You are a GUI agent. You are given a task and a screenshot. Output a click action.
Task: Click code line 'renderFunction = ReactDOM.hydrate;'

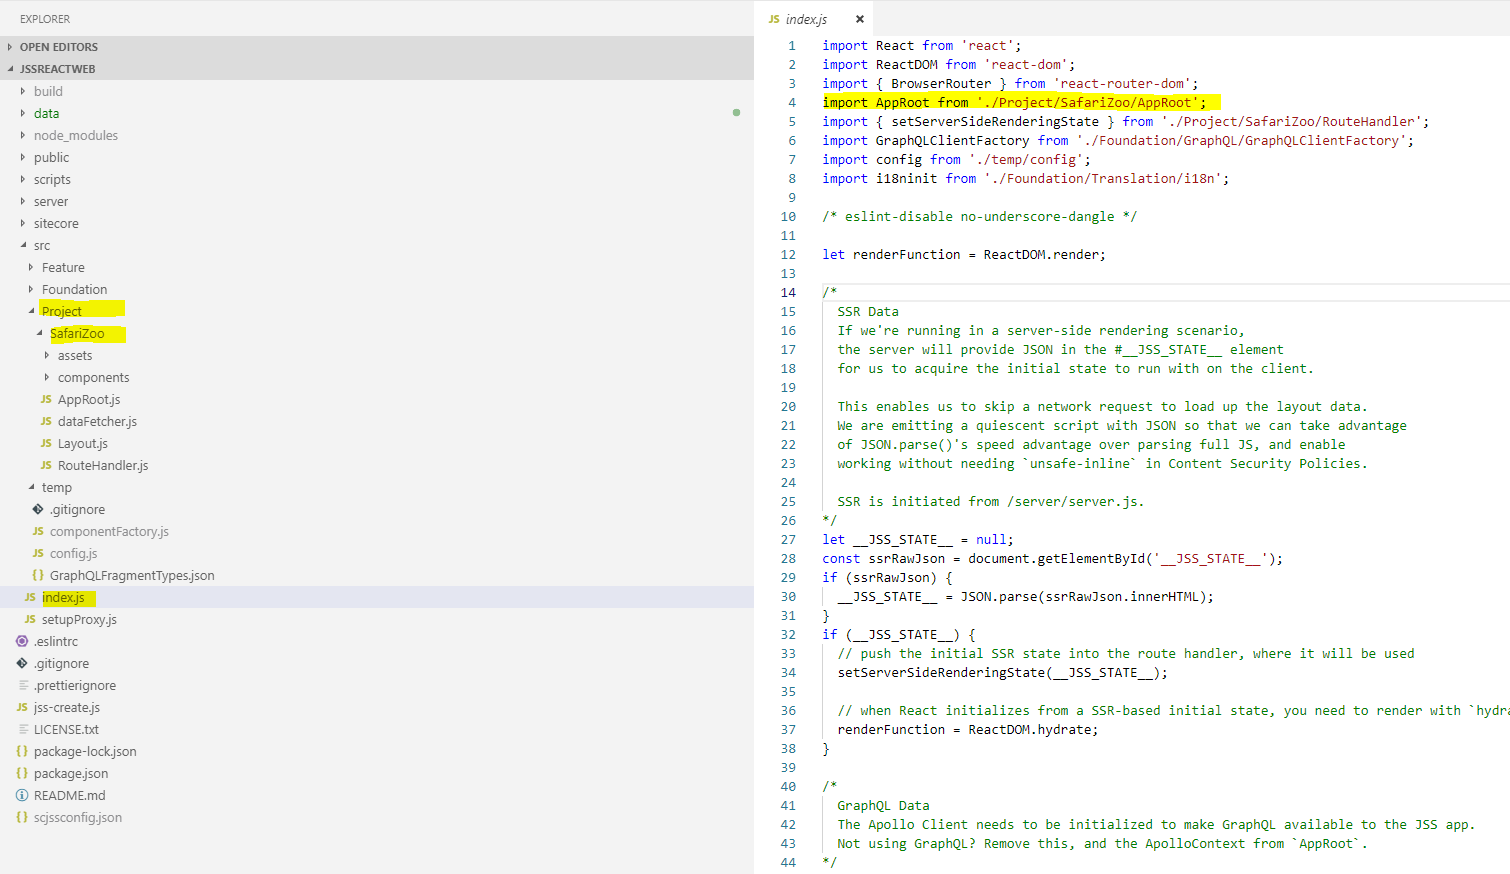[x=967, y=729]
